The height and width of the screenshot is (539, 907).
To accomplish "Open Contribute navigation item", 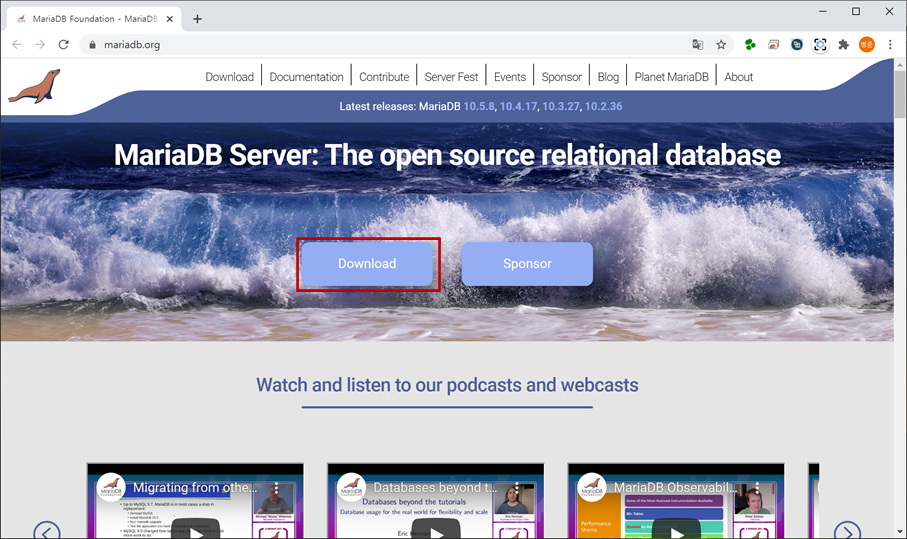I will tap(384, 77).
